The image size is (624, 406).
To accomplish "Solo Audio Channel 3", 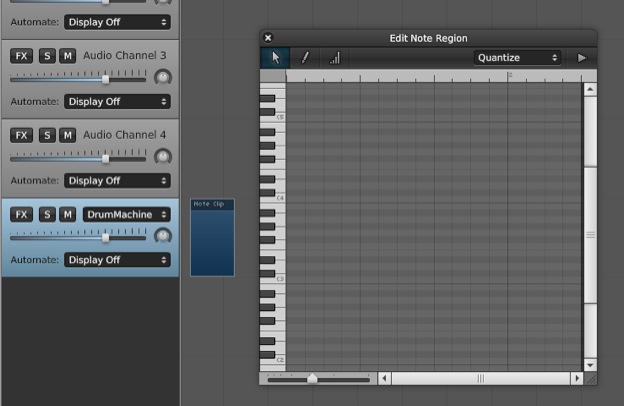I will pos(47,56).
